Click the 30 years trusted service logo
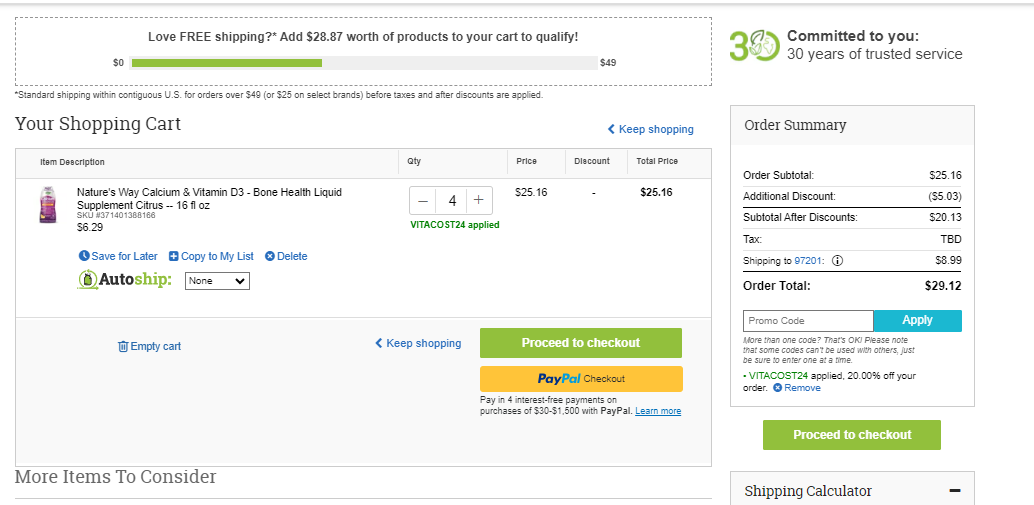1034x505 pixels. pyautogui.click(x=754, y=45)
